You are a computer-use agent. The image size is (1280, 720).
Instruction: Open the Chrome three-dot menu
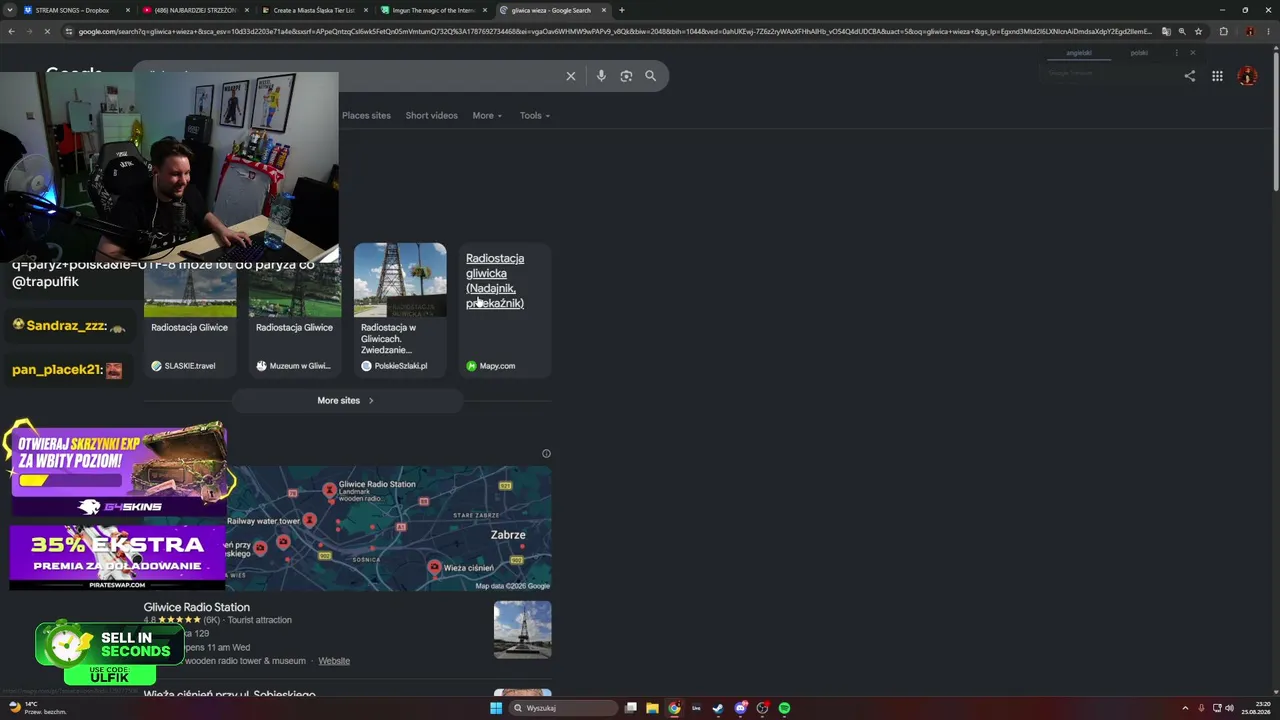point(1268,31)
